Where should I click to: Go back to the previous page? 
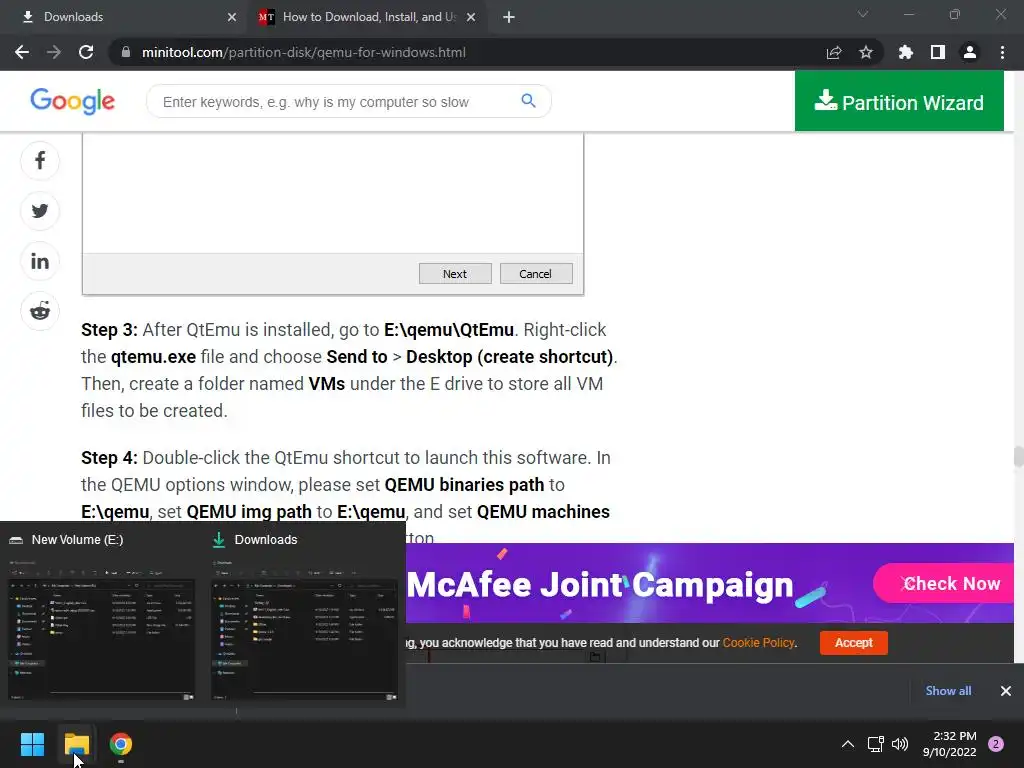coord(22,52)
